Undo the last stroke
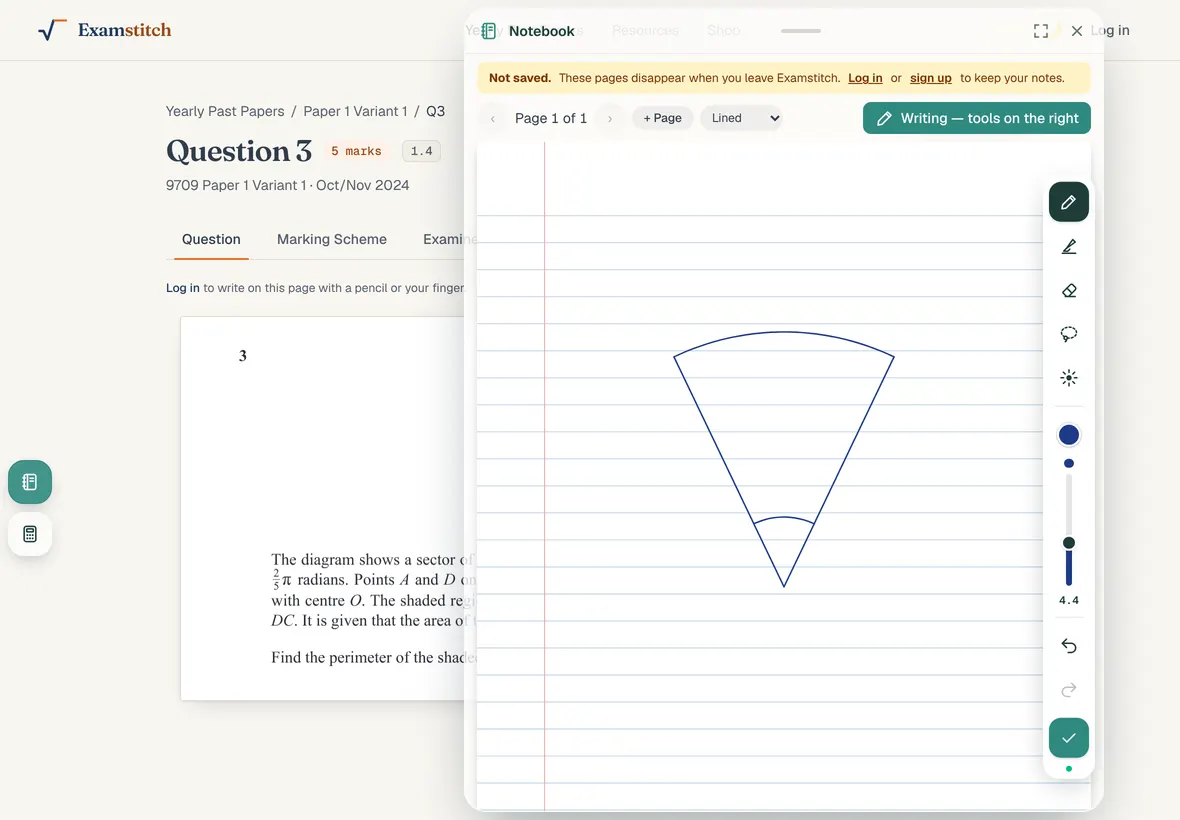The image size is (1180, 820). point(1069,646)
